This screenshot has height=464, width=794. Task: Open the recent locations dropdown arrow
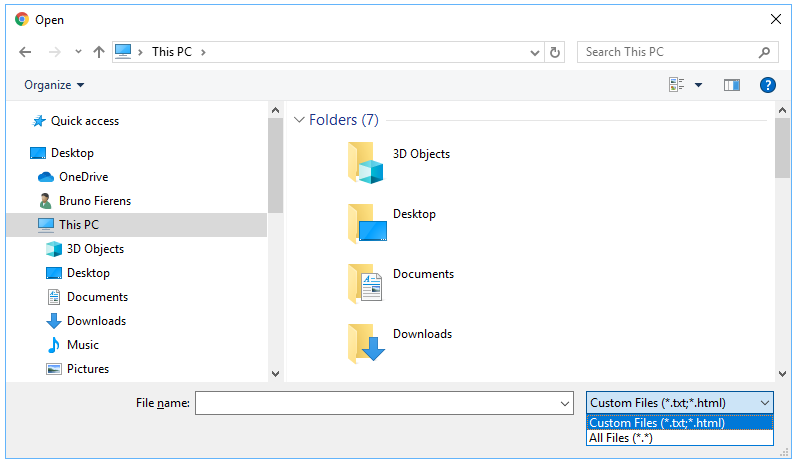tap(78, 52)
